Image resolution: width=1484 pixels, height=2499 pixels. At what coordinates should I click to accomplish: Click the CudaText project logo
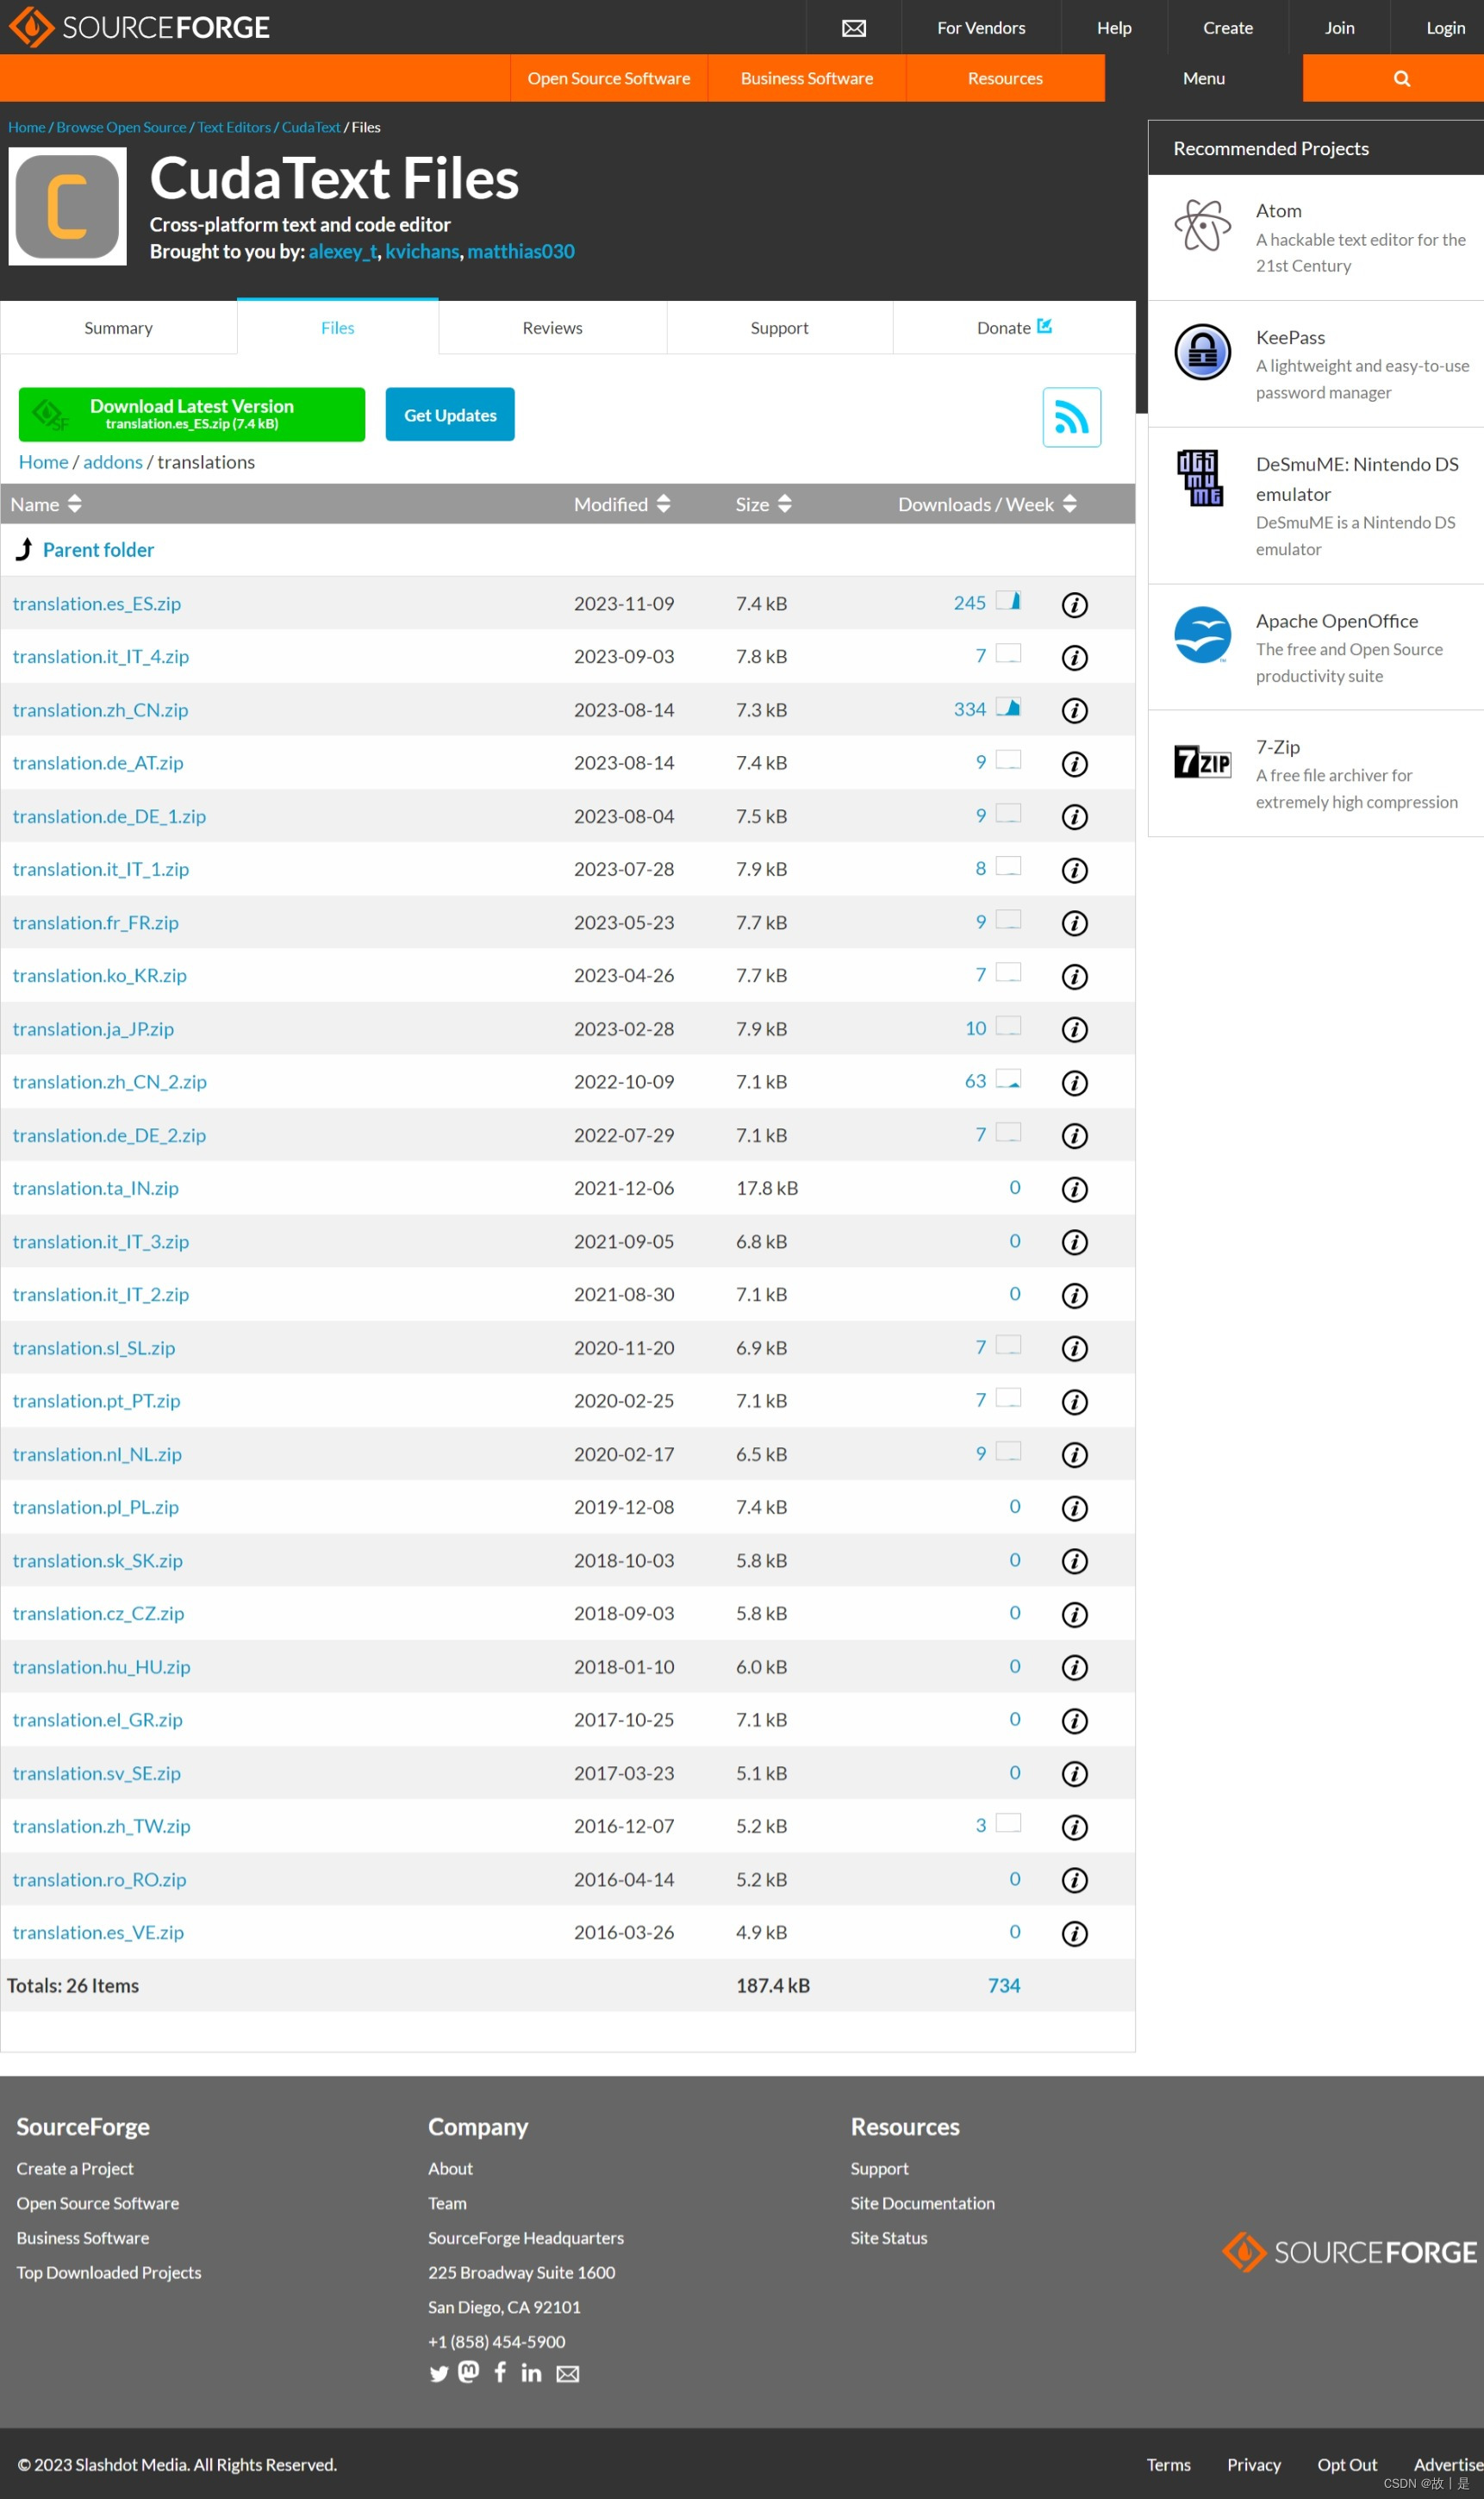click(x=67, y=206)
